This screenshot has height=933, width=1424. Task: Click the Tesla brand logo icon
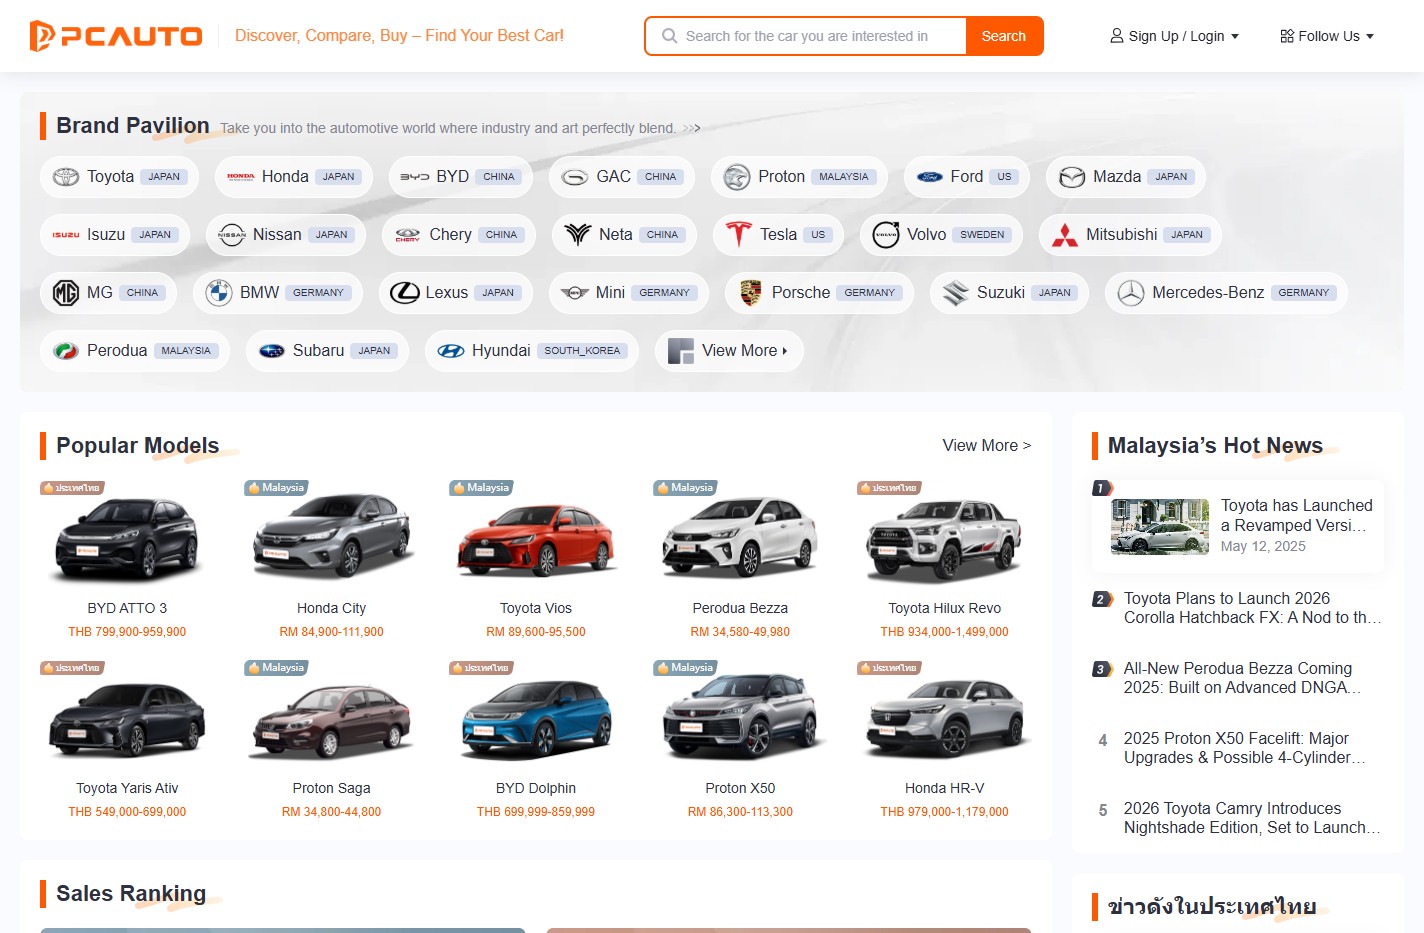pos(739,235)
